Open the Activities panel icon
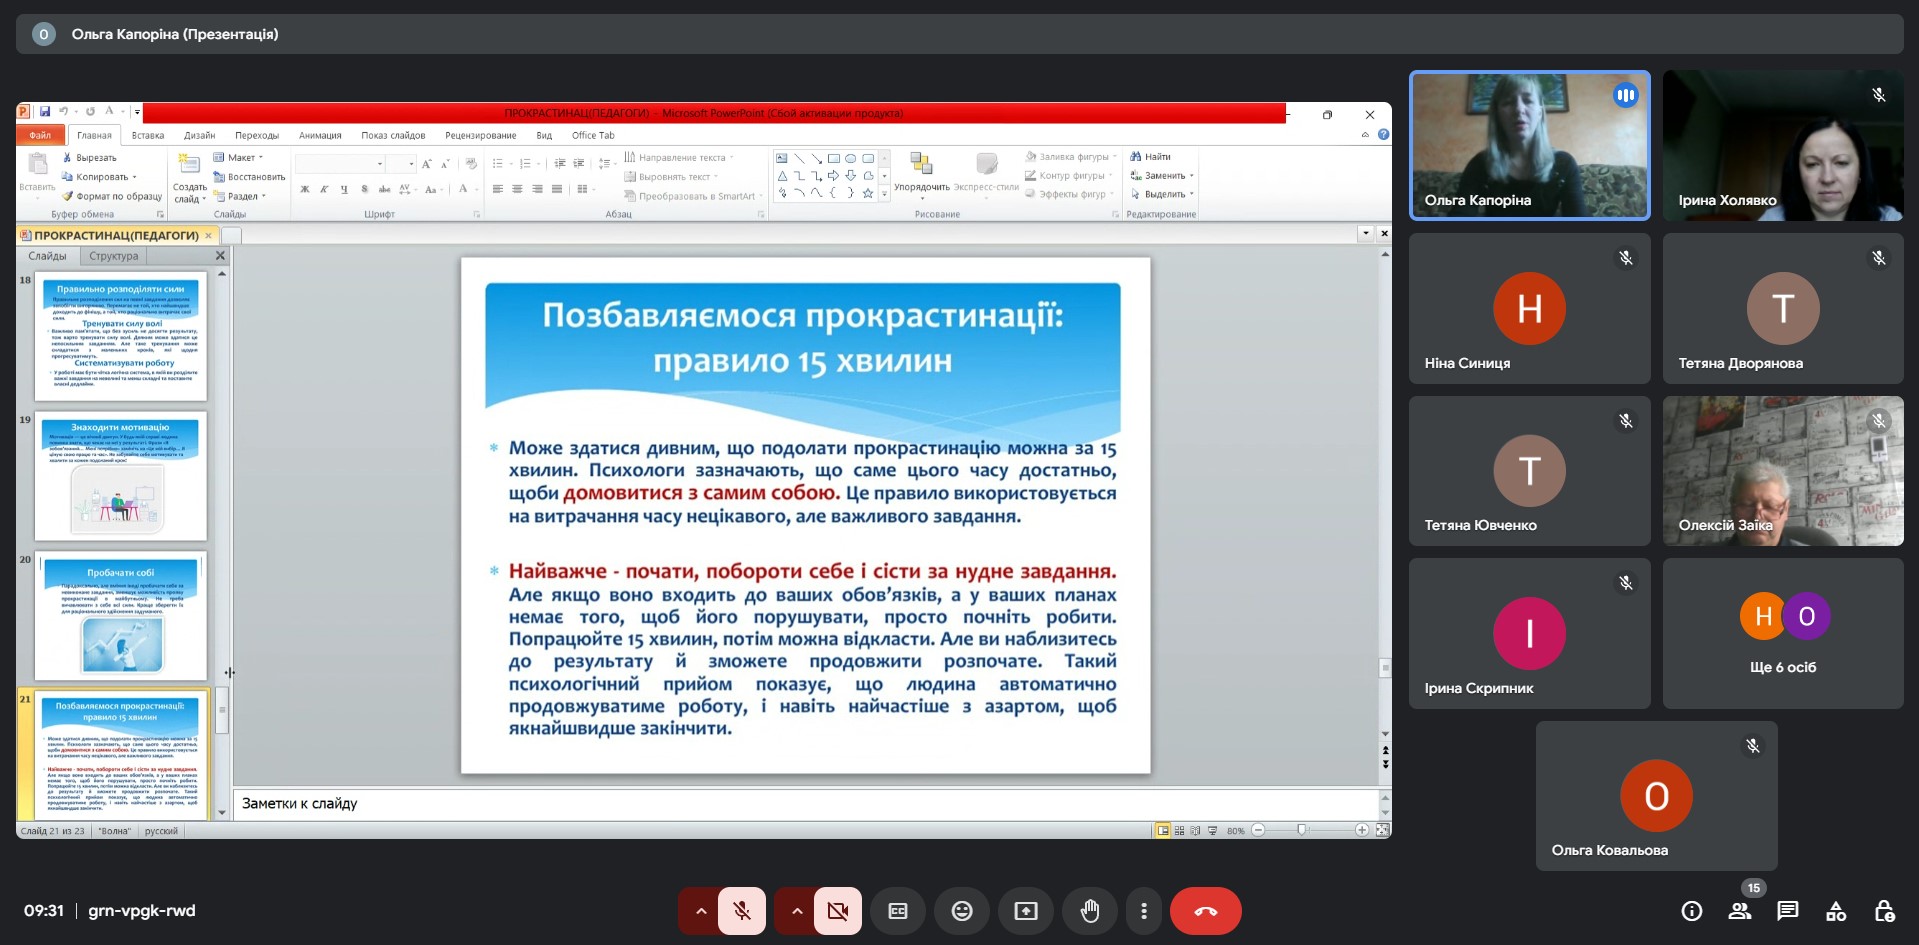This screenshot has width=1919, height=945. [1835, 911]
